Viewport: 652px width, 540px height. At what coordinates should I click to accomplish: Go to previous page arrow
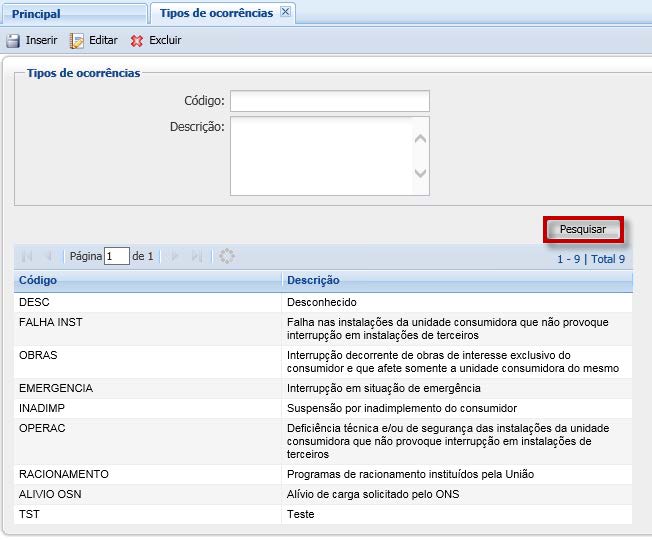tap(48, 256)
